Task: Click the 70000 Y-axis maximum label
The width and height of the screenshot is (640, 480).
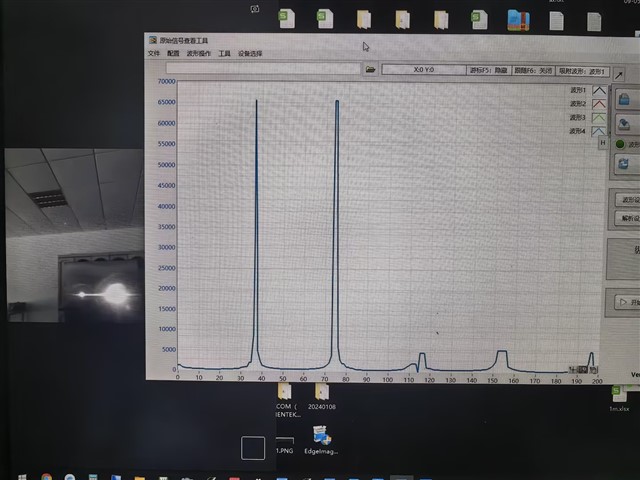Action: (x=167, y=81)
